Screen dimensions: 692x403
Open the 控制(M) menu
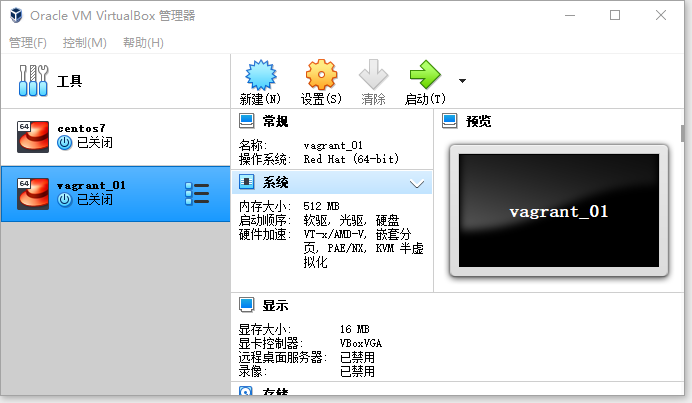(85, 43)
